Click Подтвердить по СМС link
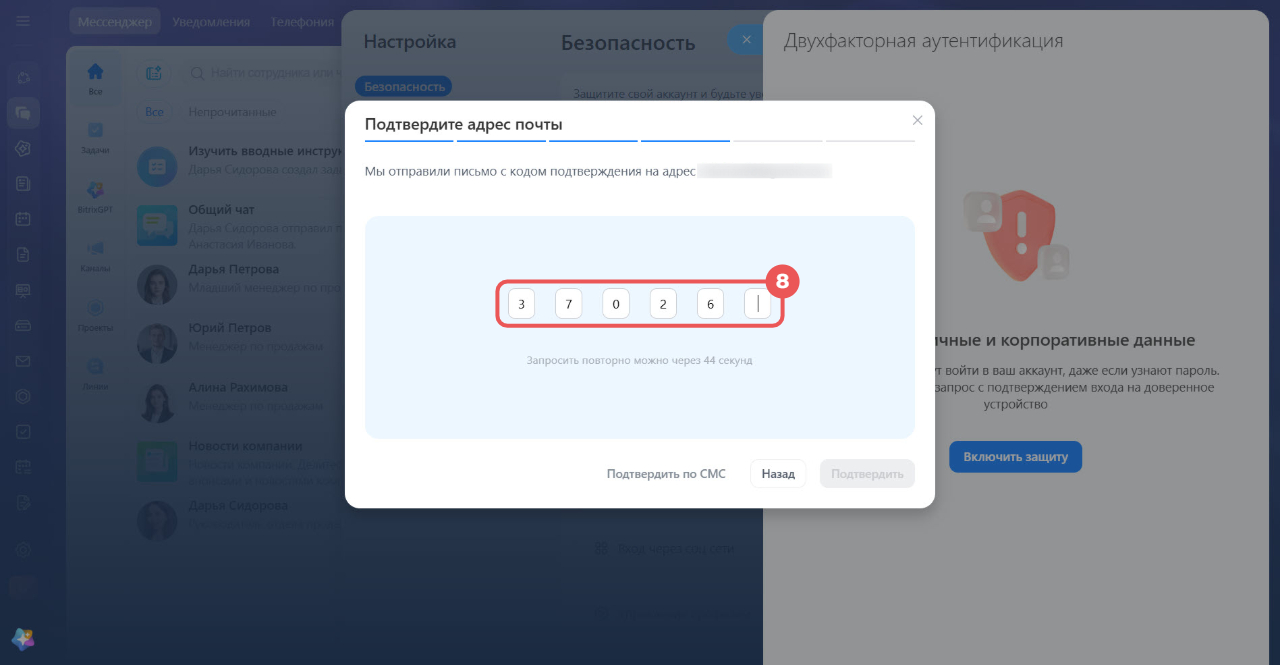Screen dimensions: 1280x665 tap(666, 474)
